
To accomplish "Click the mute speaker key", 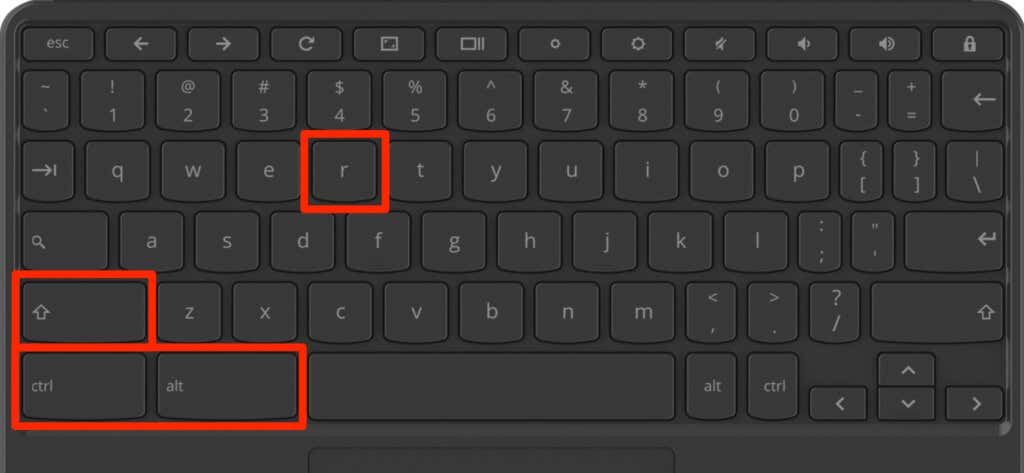I will click(720, 44).
